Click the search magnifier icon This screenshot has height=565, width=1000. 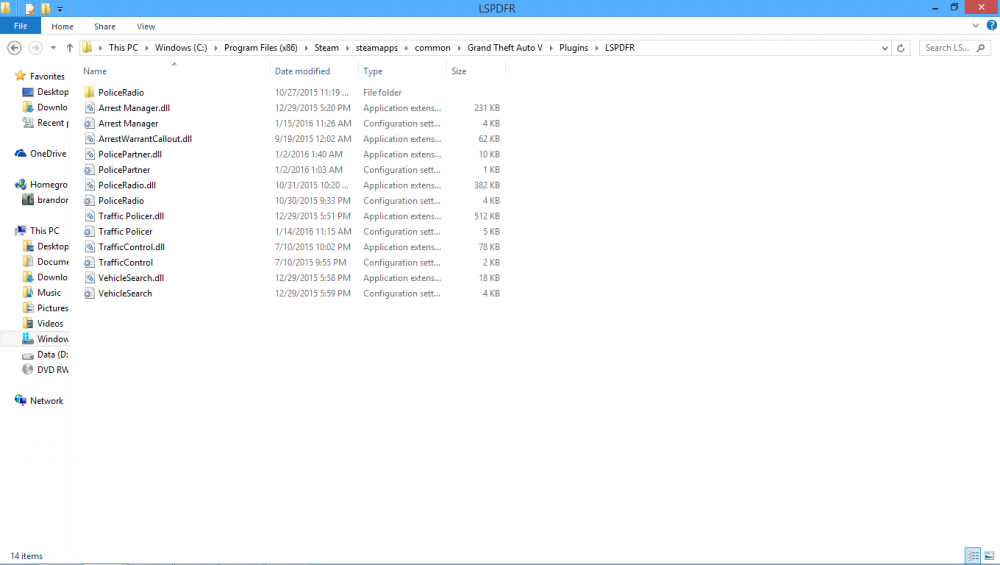coord(981,48)
